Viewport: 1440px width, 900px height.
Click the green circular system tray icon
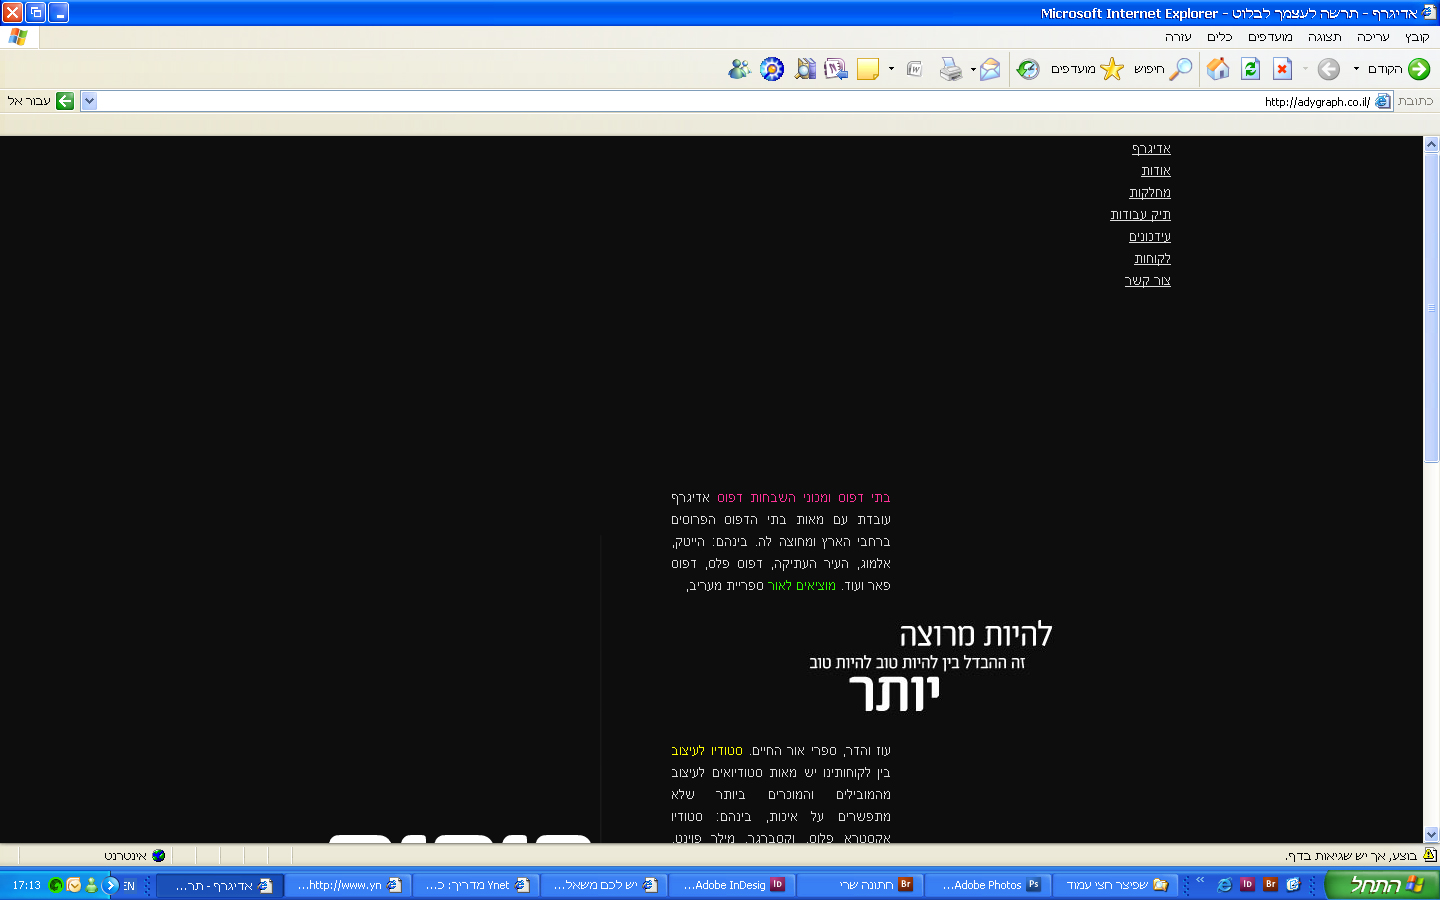[x=56, y=885]
